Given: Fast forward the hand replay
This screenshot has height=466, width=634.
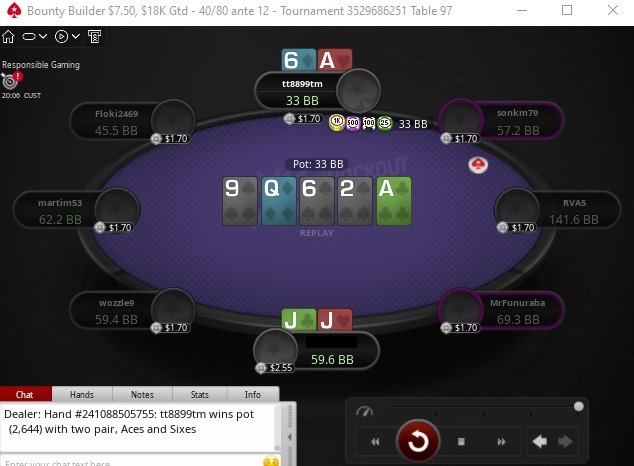Looking at the screenshot, I should click(x=501, y=442).
